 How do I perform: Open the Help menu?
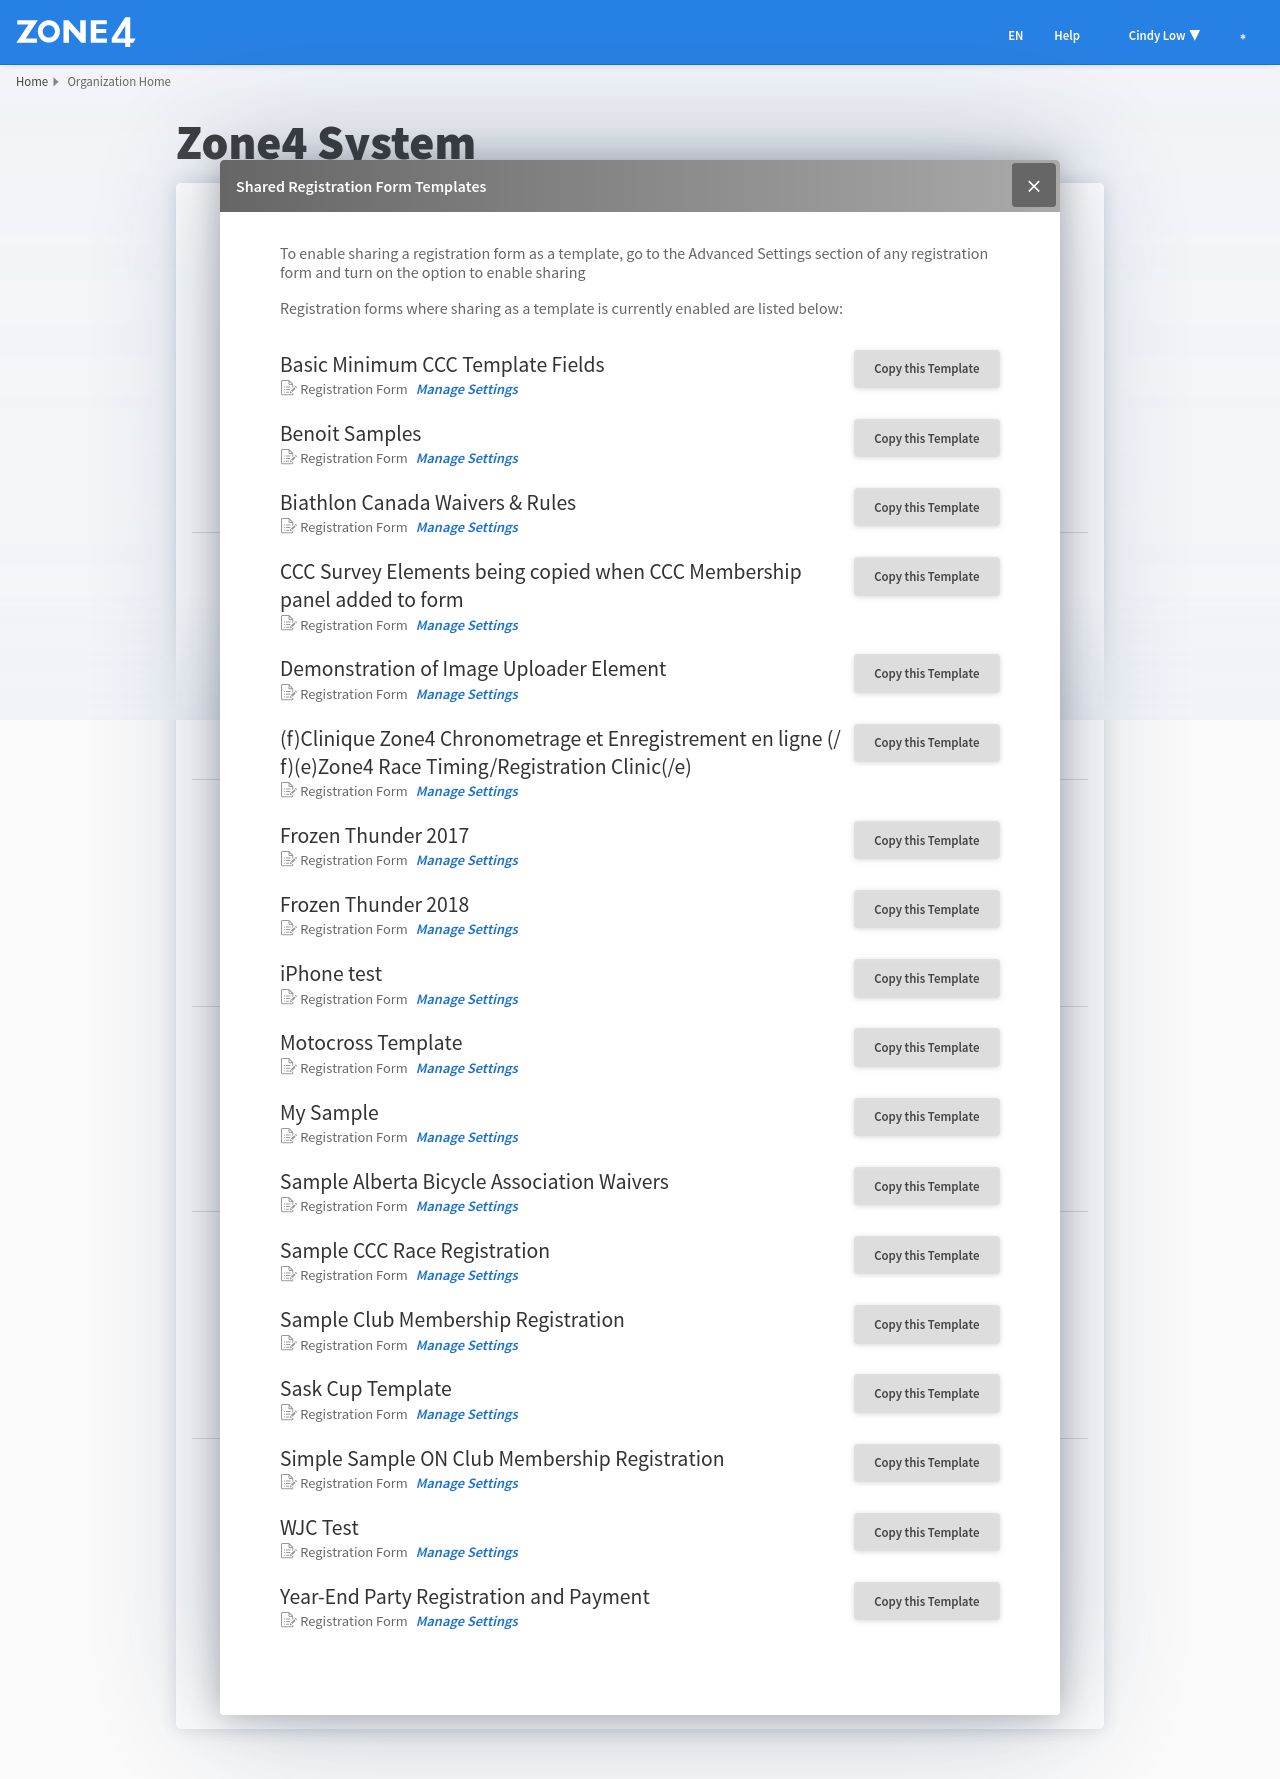(x=1066, y=35)
